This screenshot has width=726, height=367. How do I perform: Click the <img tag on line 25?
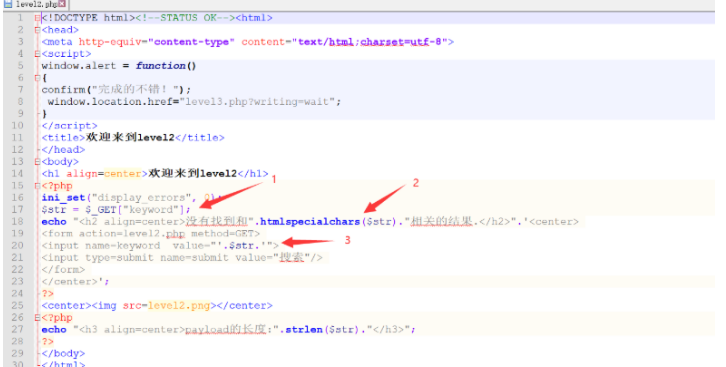pyautogui.click(x=104, y=306)
